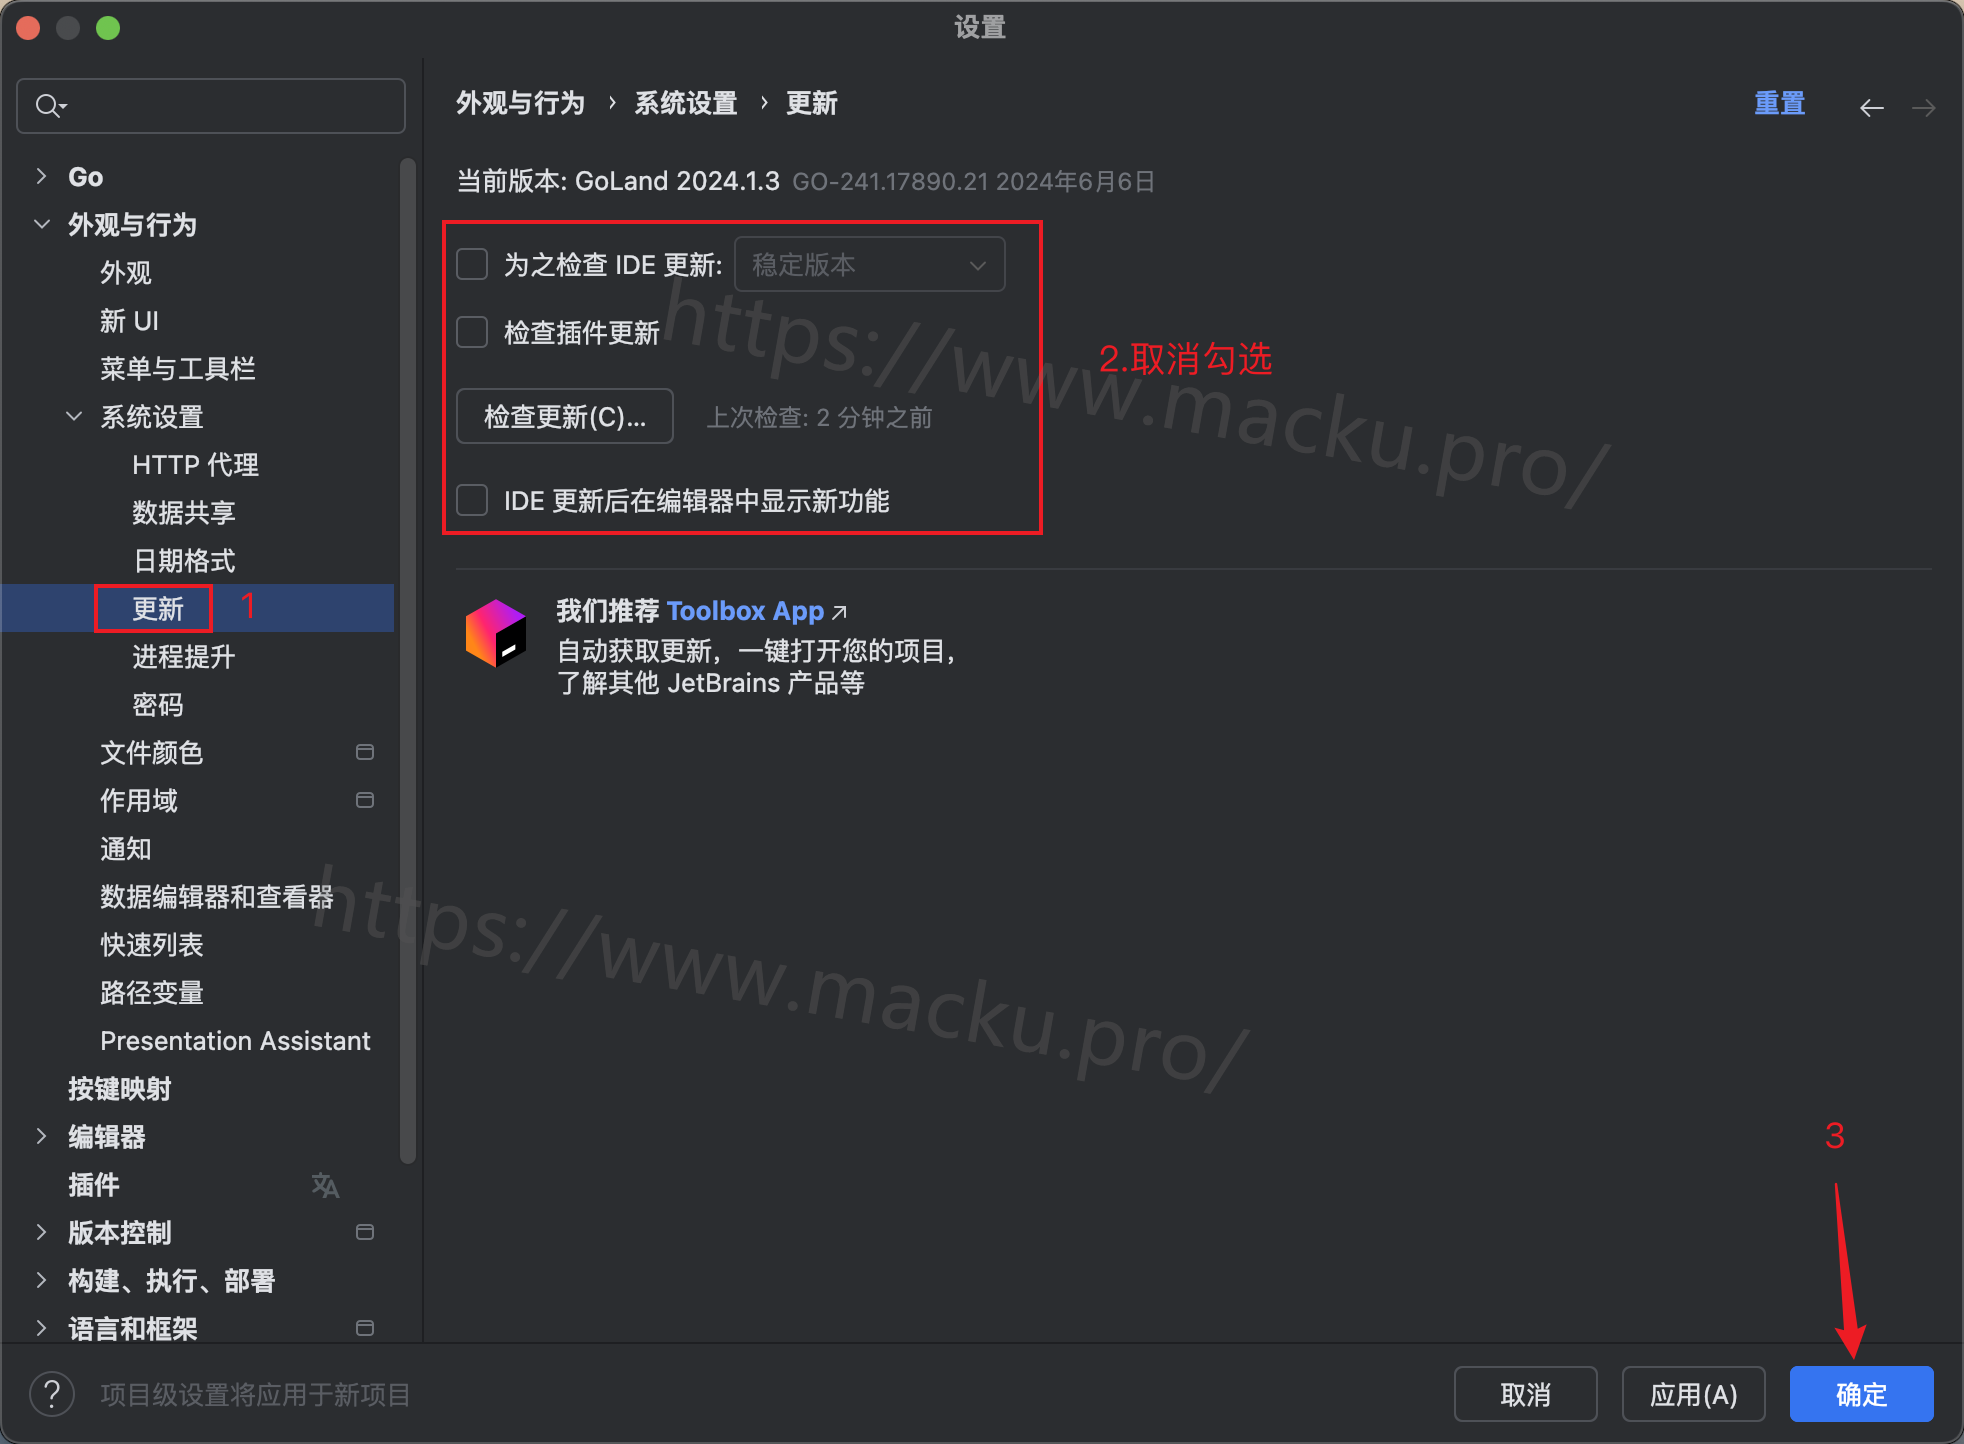The width and height of the screenshot is (1964, 1444).
Task: Expand the 构建、执行、部署 section
Action: point(41,1280)
